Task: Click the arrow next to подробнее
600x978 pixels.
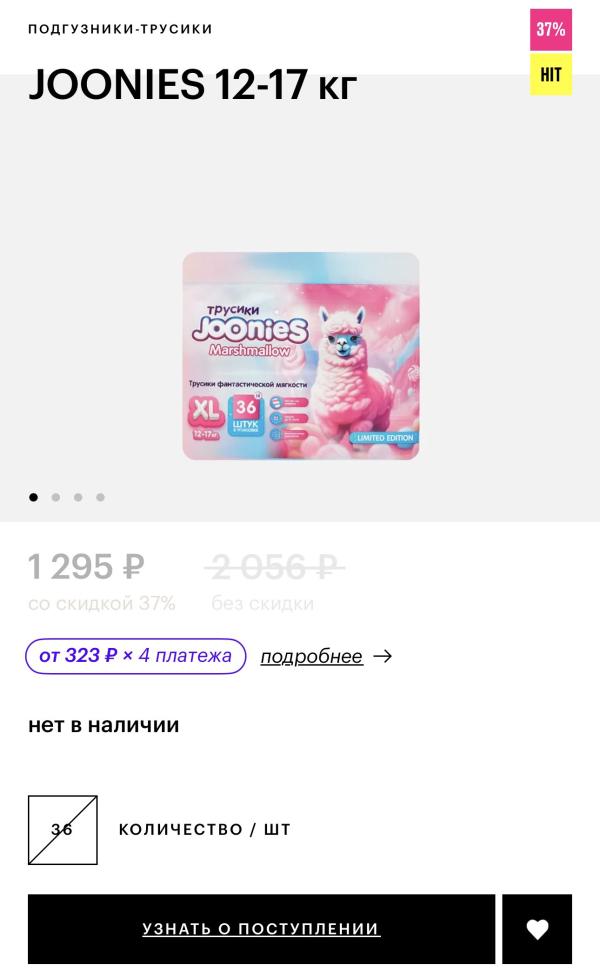Action: tap(382, 656)
